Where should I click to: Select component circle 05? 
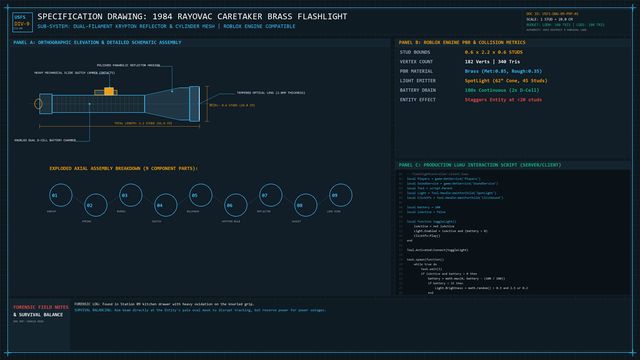click(200, 195)
